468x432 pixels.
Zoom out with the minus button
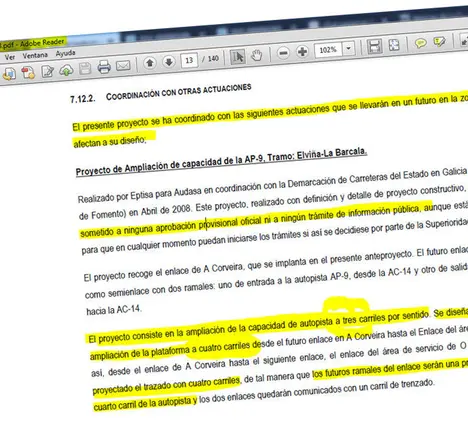point(283,53)
